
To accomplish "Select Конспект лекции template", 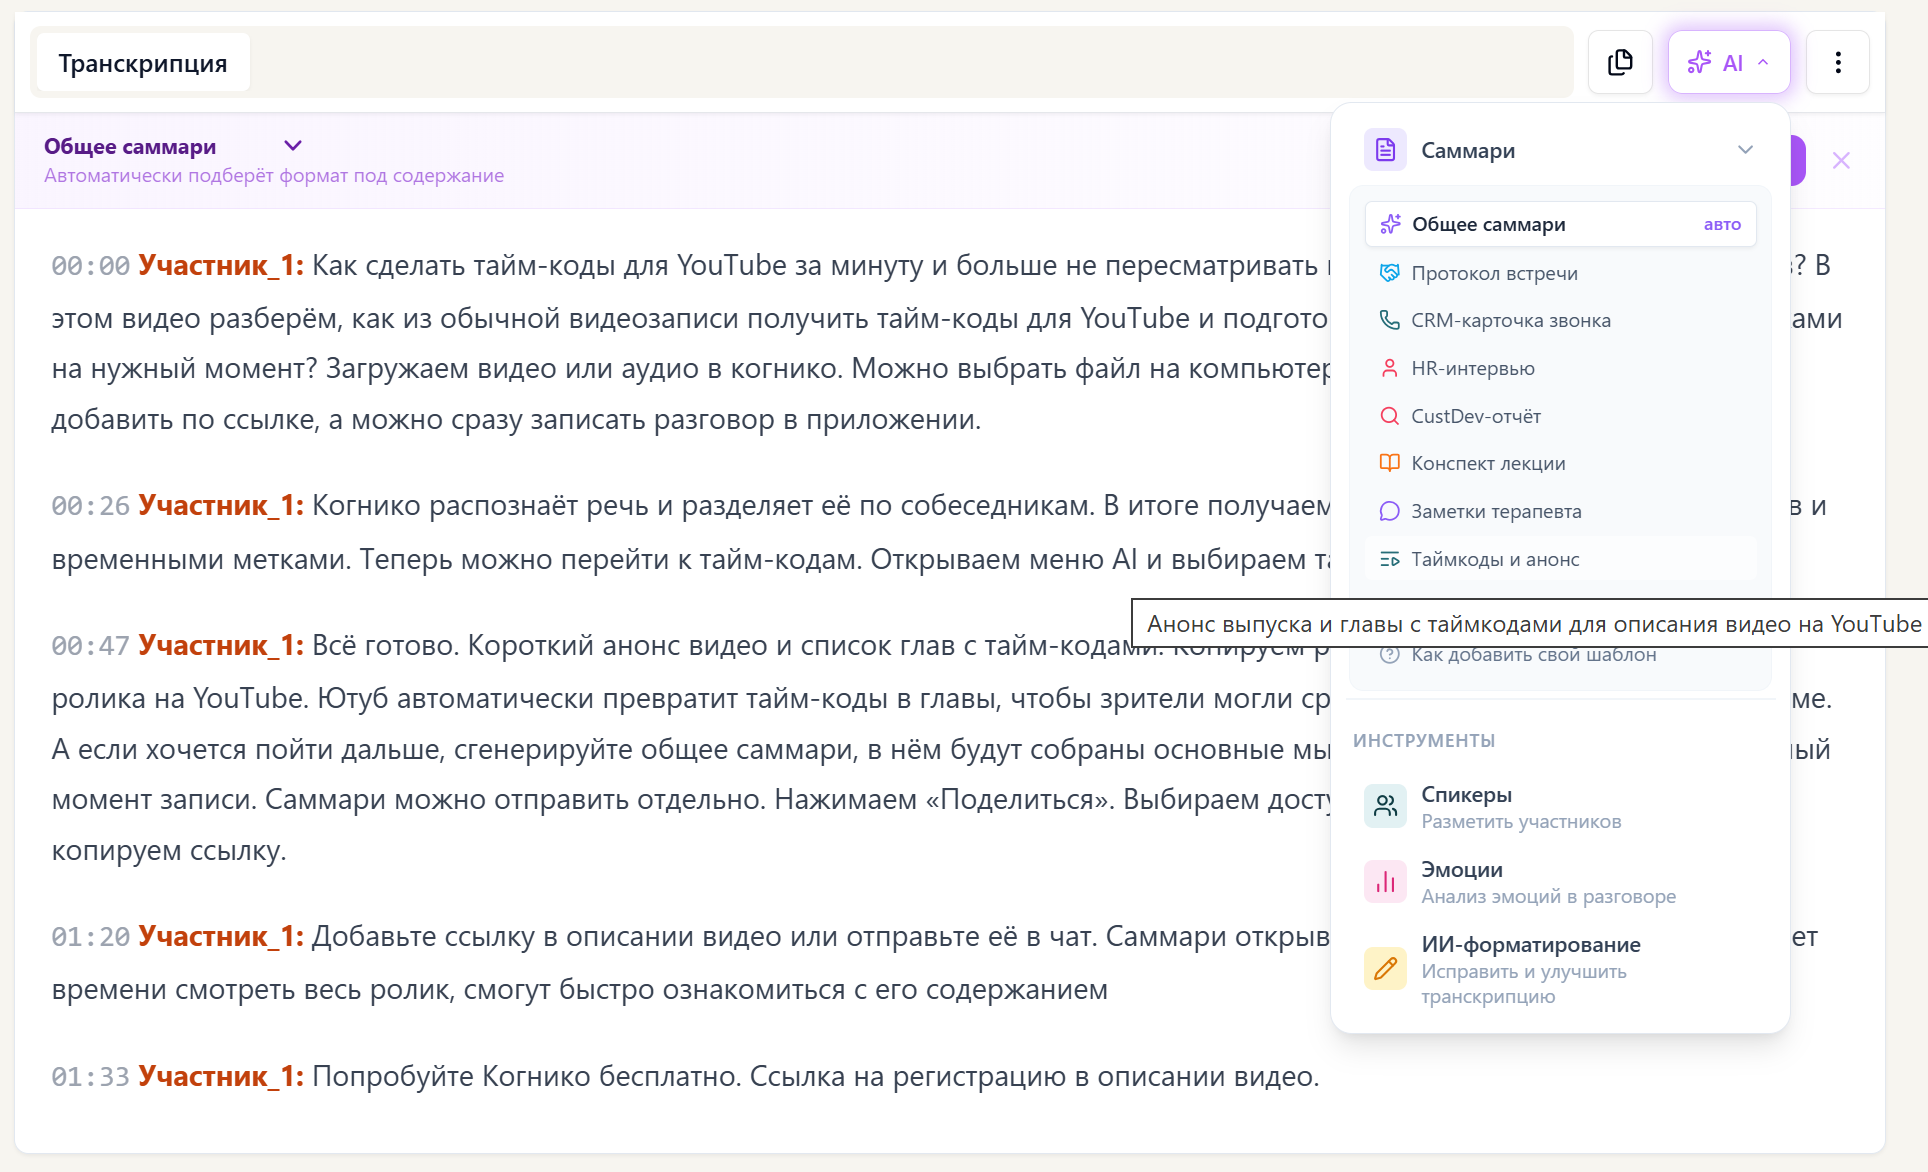I will tap(1560, 463).
